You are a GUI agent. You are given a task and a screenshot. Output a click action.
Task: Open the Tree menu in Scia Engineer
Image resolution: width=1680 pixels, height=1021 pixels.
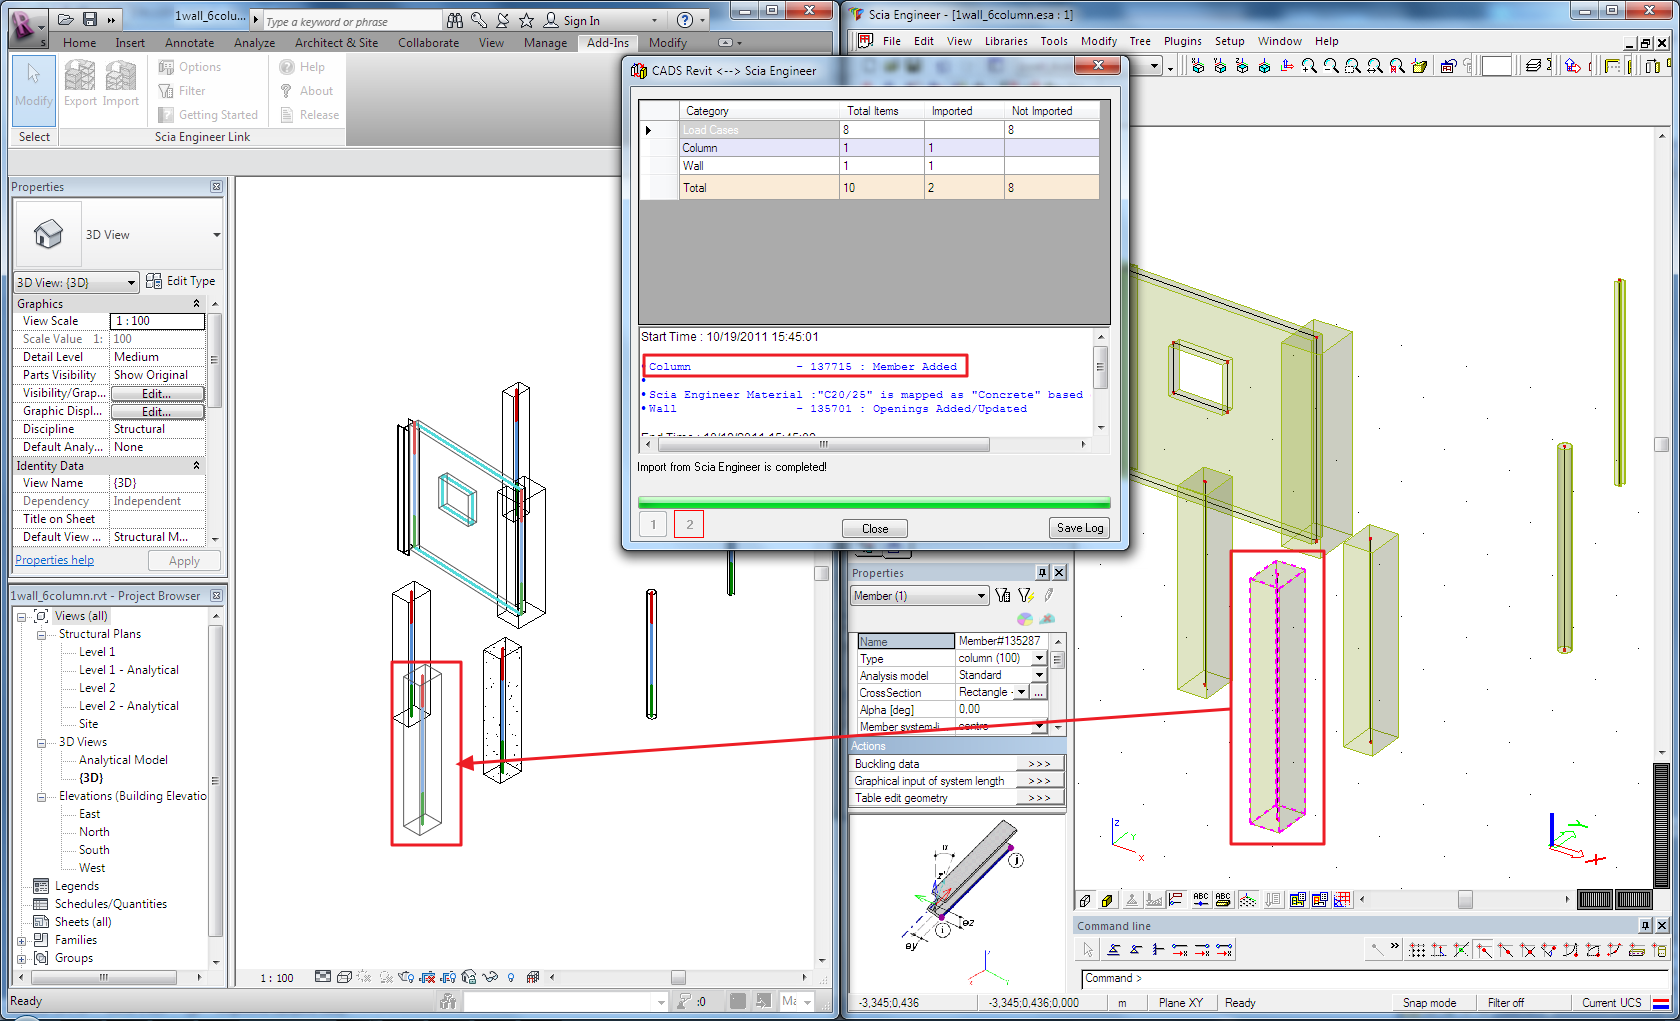point(1140,41)
